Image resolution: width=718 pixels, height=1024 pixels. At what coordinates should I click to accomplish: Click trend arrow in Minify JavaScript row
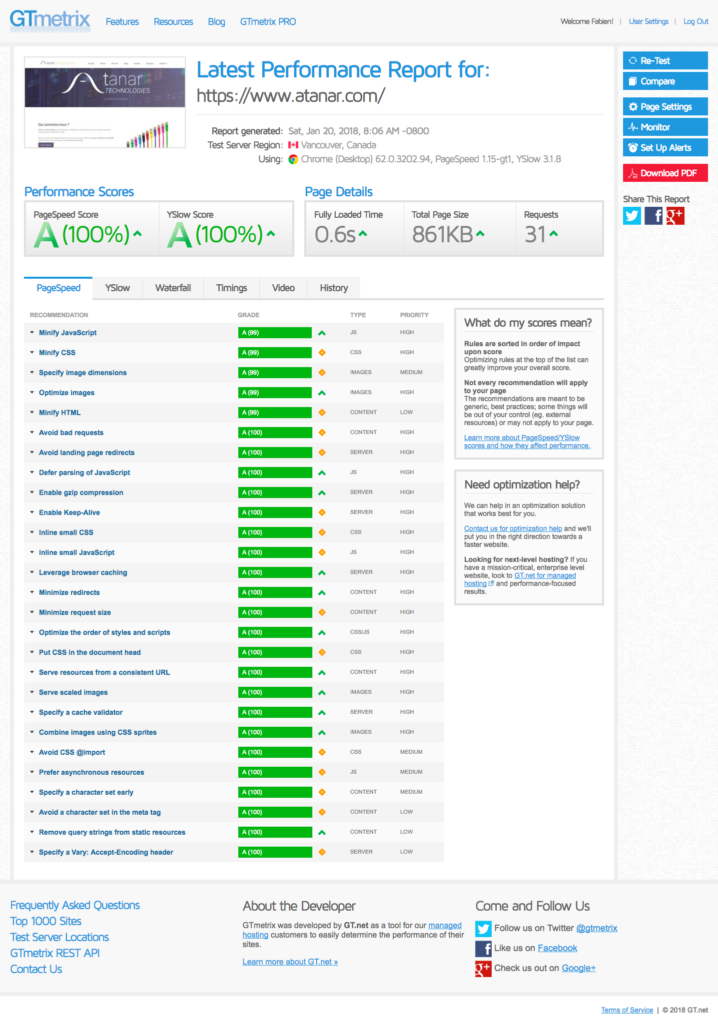(x=321, y=333)
